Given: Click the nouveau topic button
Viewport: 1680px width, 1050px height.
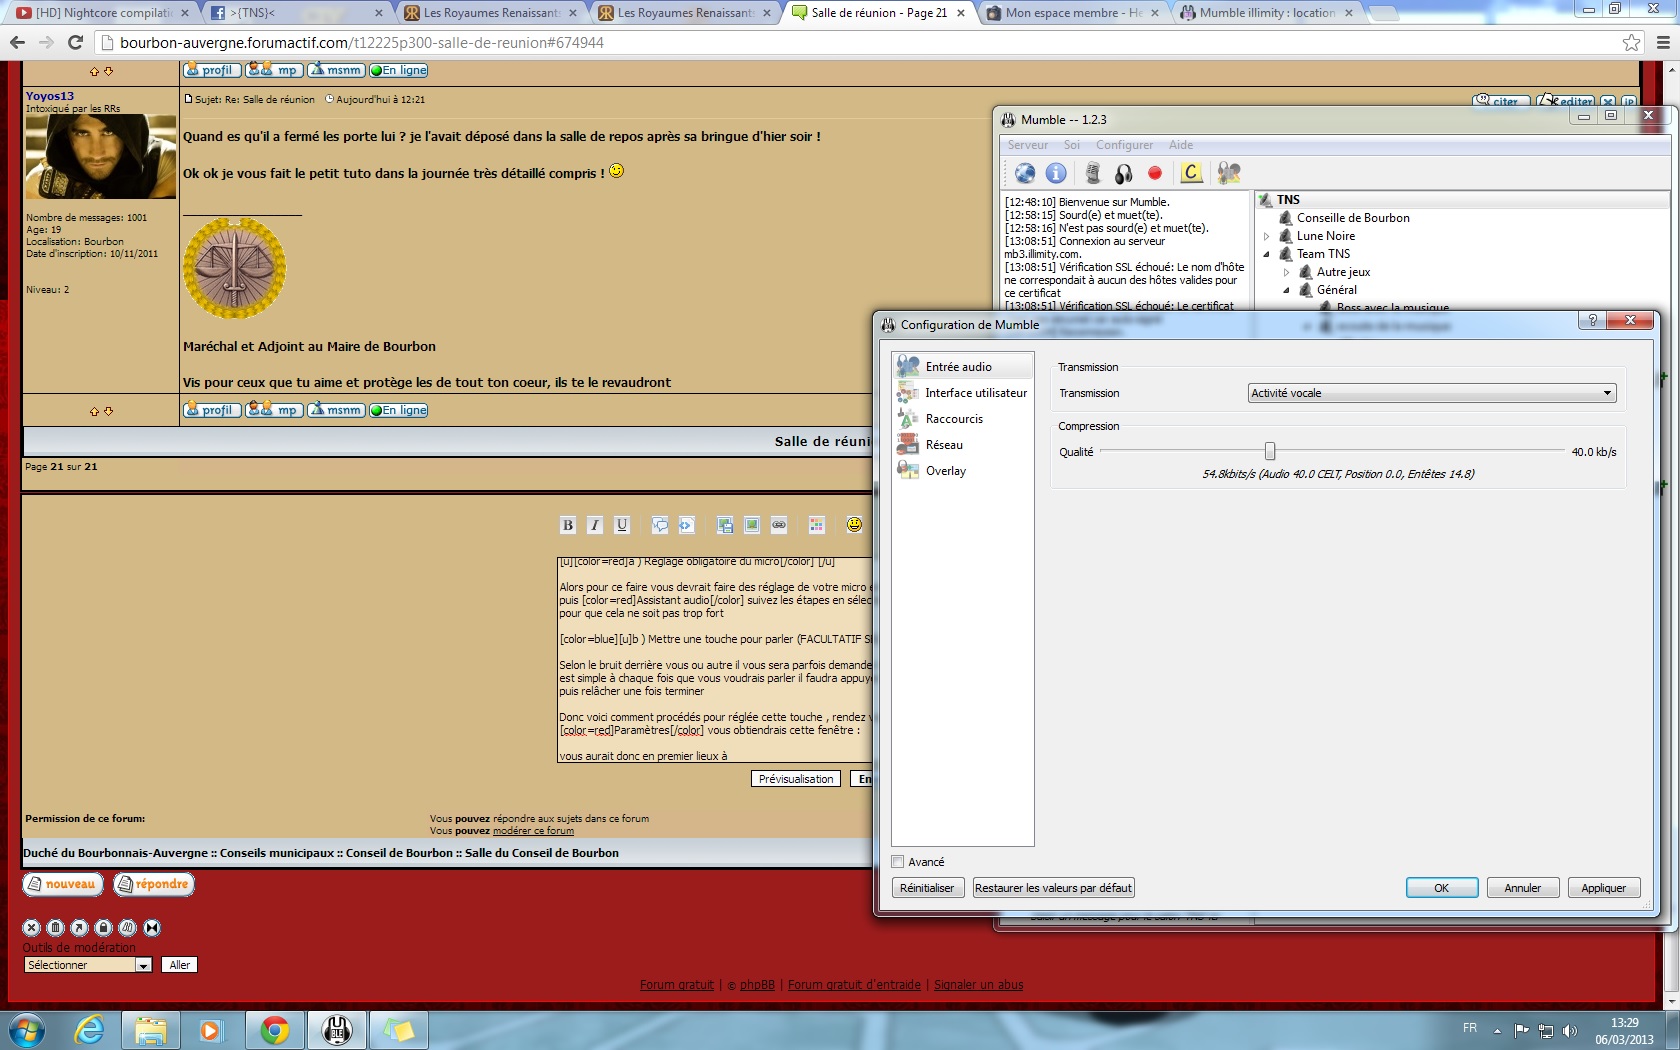Looking at the screenshot, I should [x=62, y=884].
